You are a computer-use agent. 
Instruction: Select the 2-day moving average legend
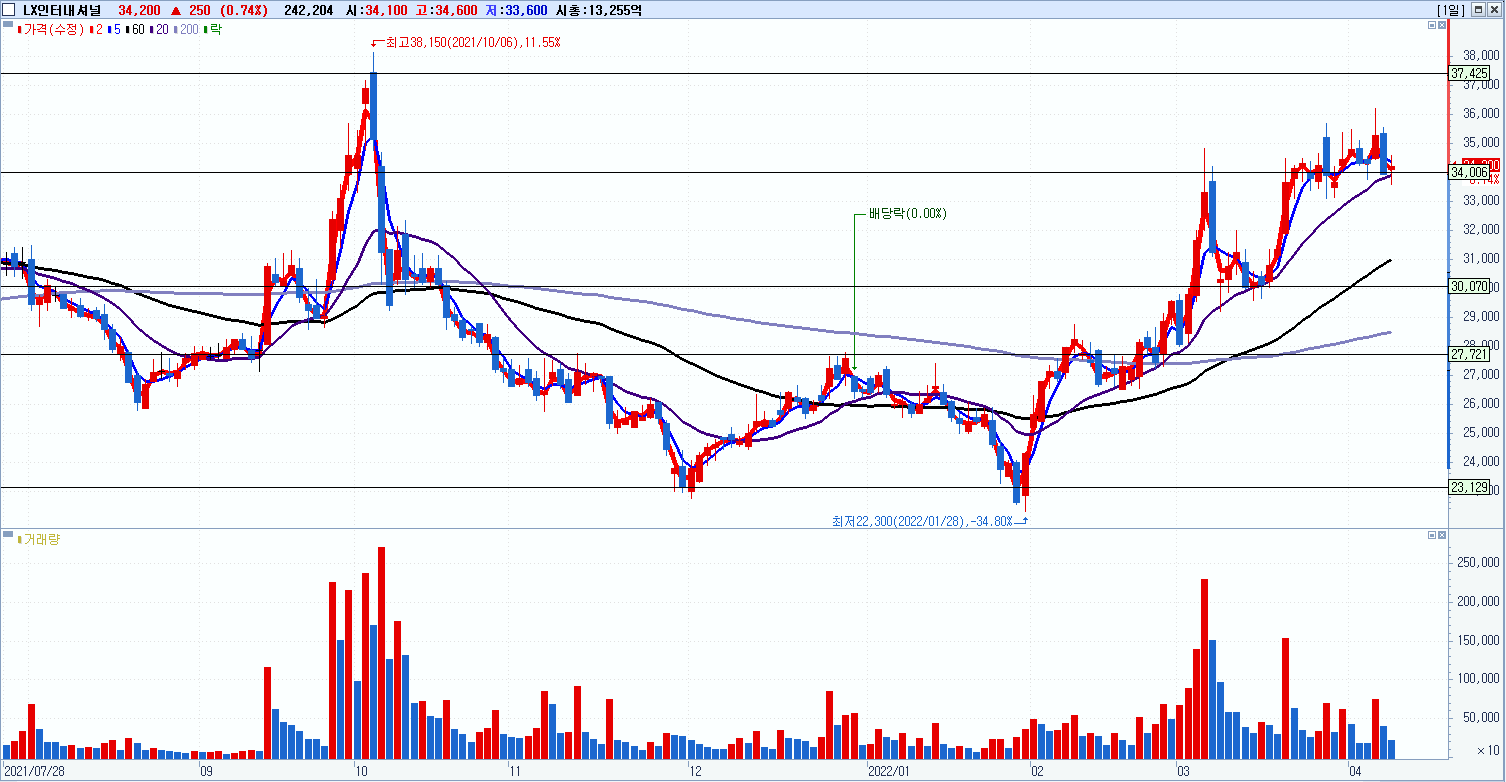(x=96, y=29)
